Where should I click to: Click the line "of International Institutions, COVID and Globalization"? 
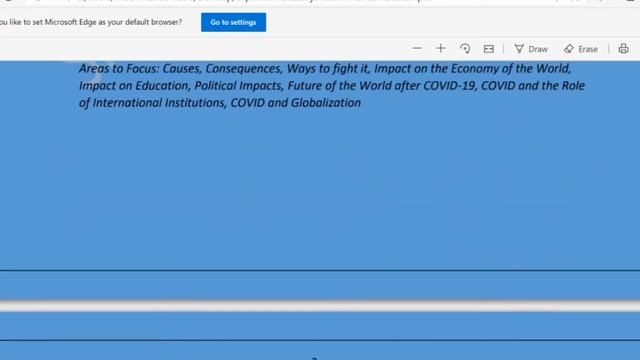tap(220, 103)
